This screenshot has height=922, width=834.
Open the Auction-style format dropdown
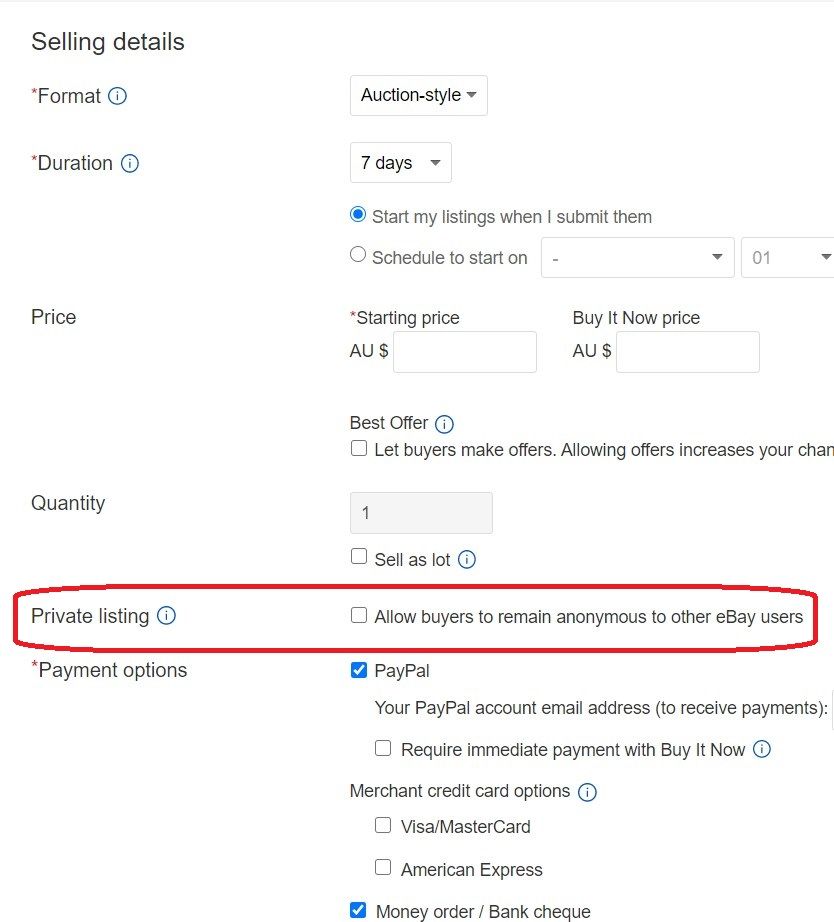(419, 95)
